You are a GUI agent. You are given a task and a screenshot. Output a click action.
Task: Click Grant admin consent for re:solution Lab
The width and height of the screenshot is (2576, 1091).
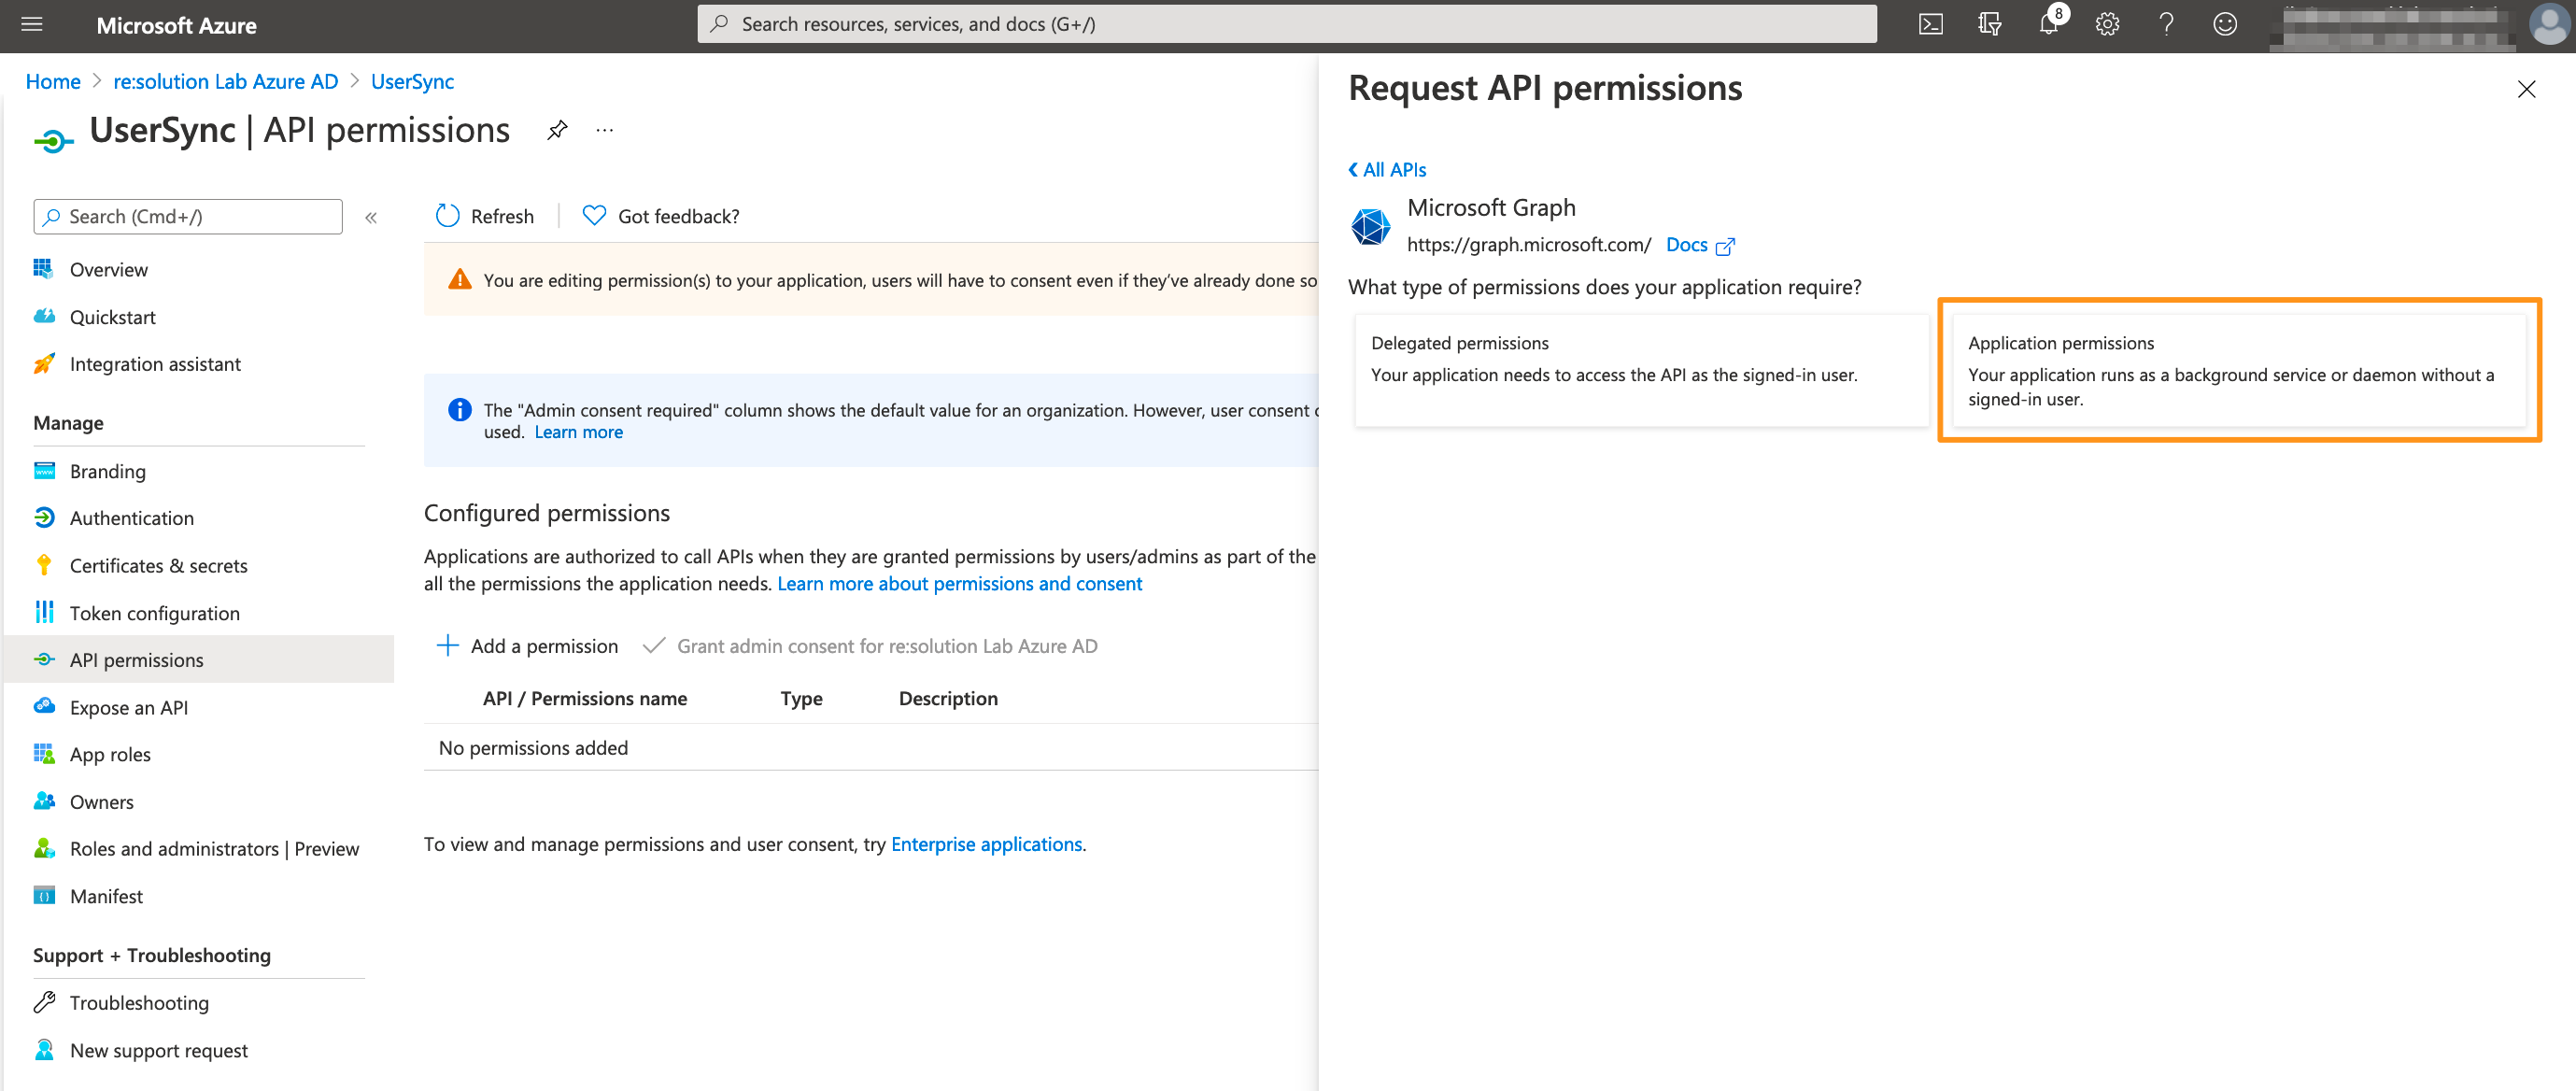(x=869, y=646)
